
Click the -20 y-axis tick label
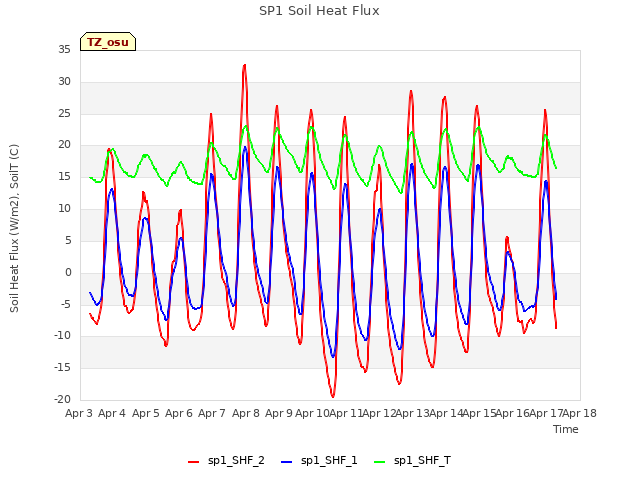coord(62,400)
